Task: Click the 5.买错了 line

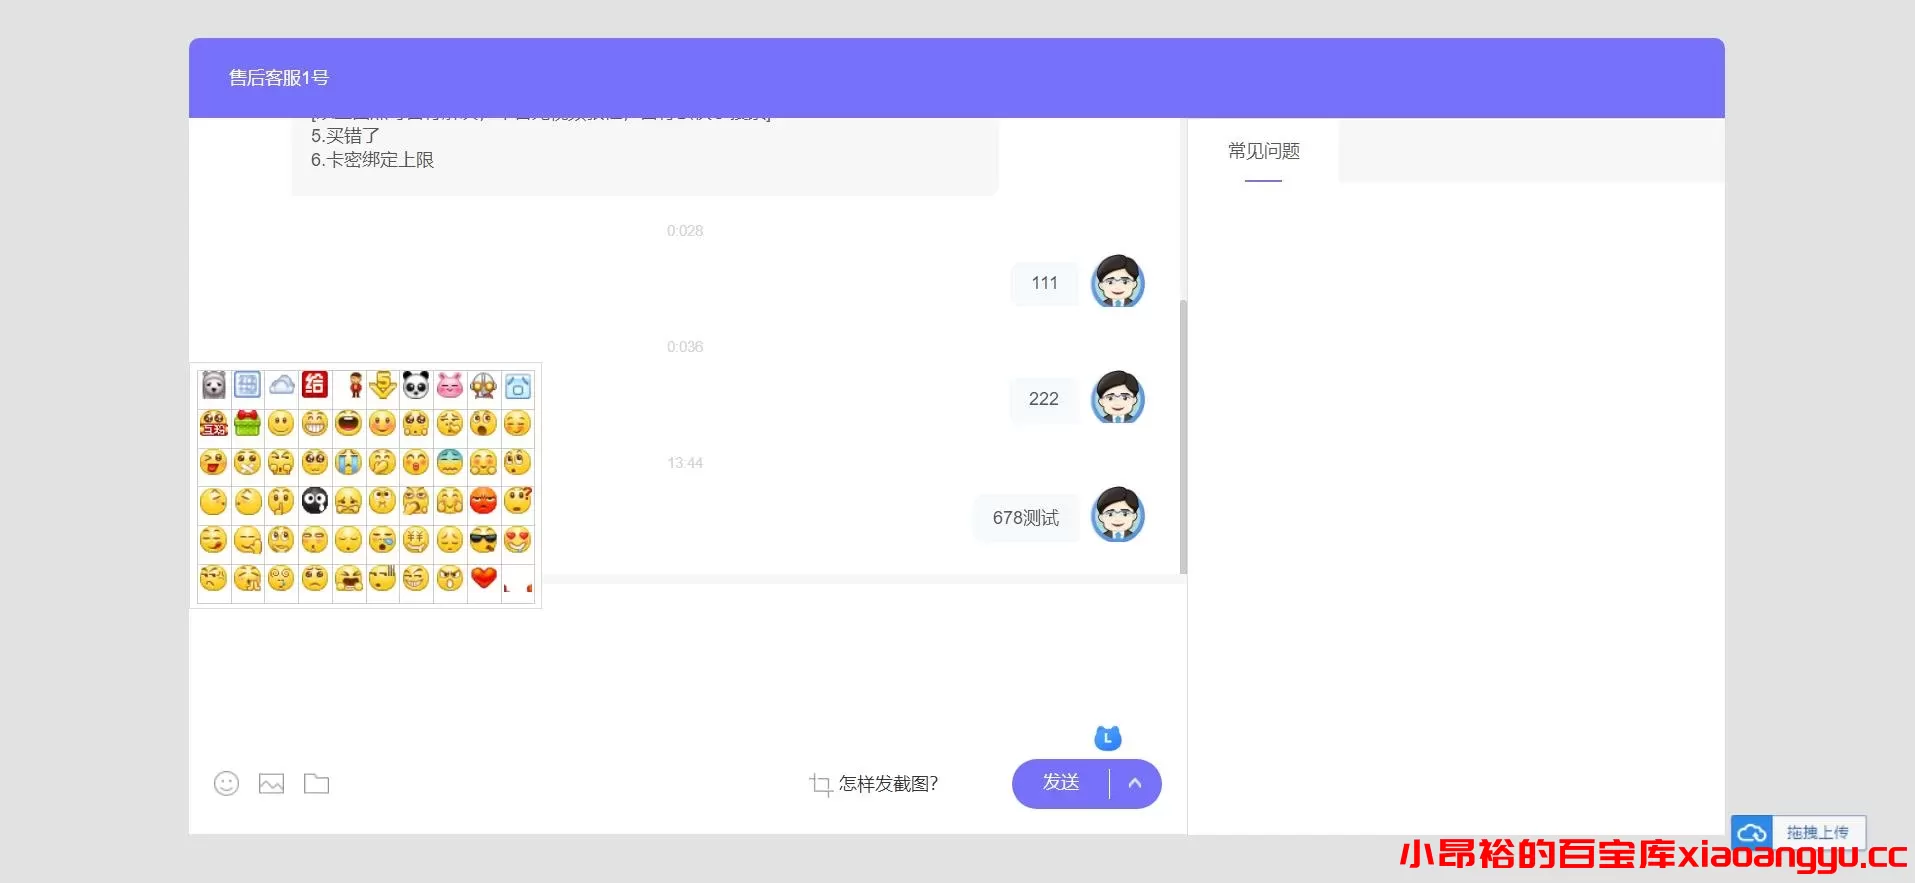Action: 345,136
